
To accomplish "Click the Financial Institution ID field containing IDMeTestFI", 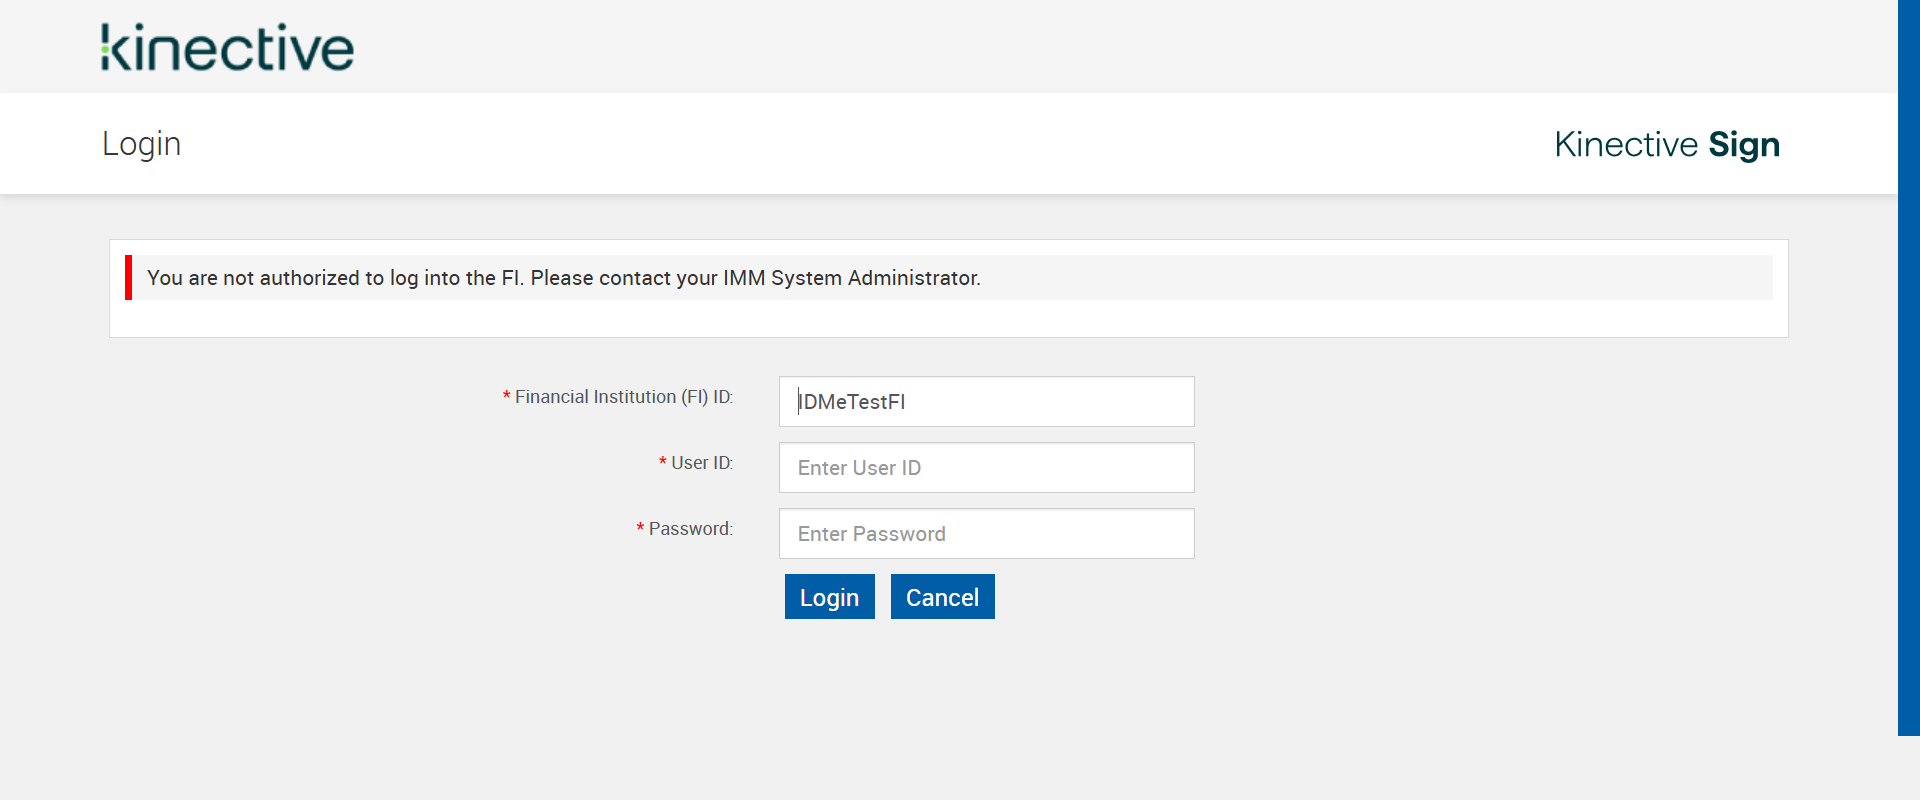I will point(986,402).
